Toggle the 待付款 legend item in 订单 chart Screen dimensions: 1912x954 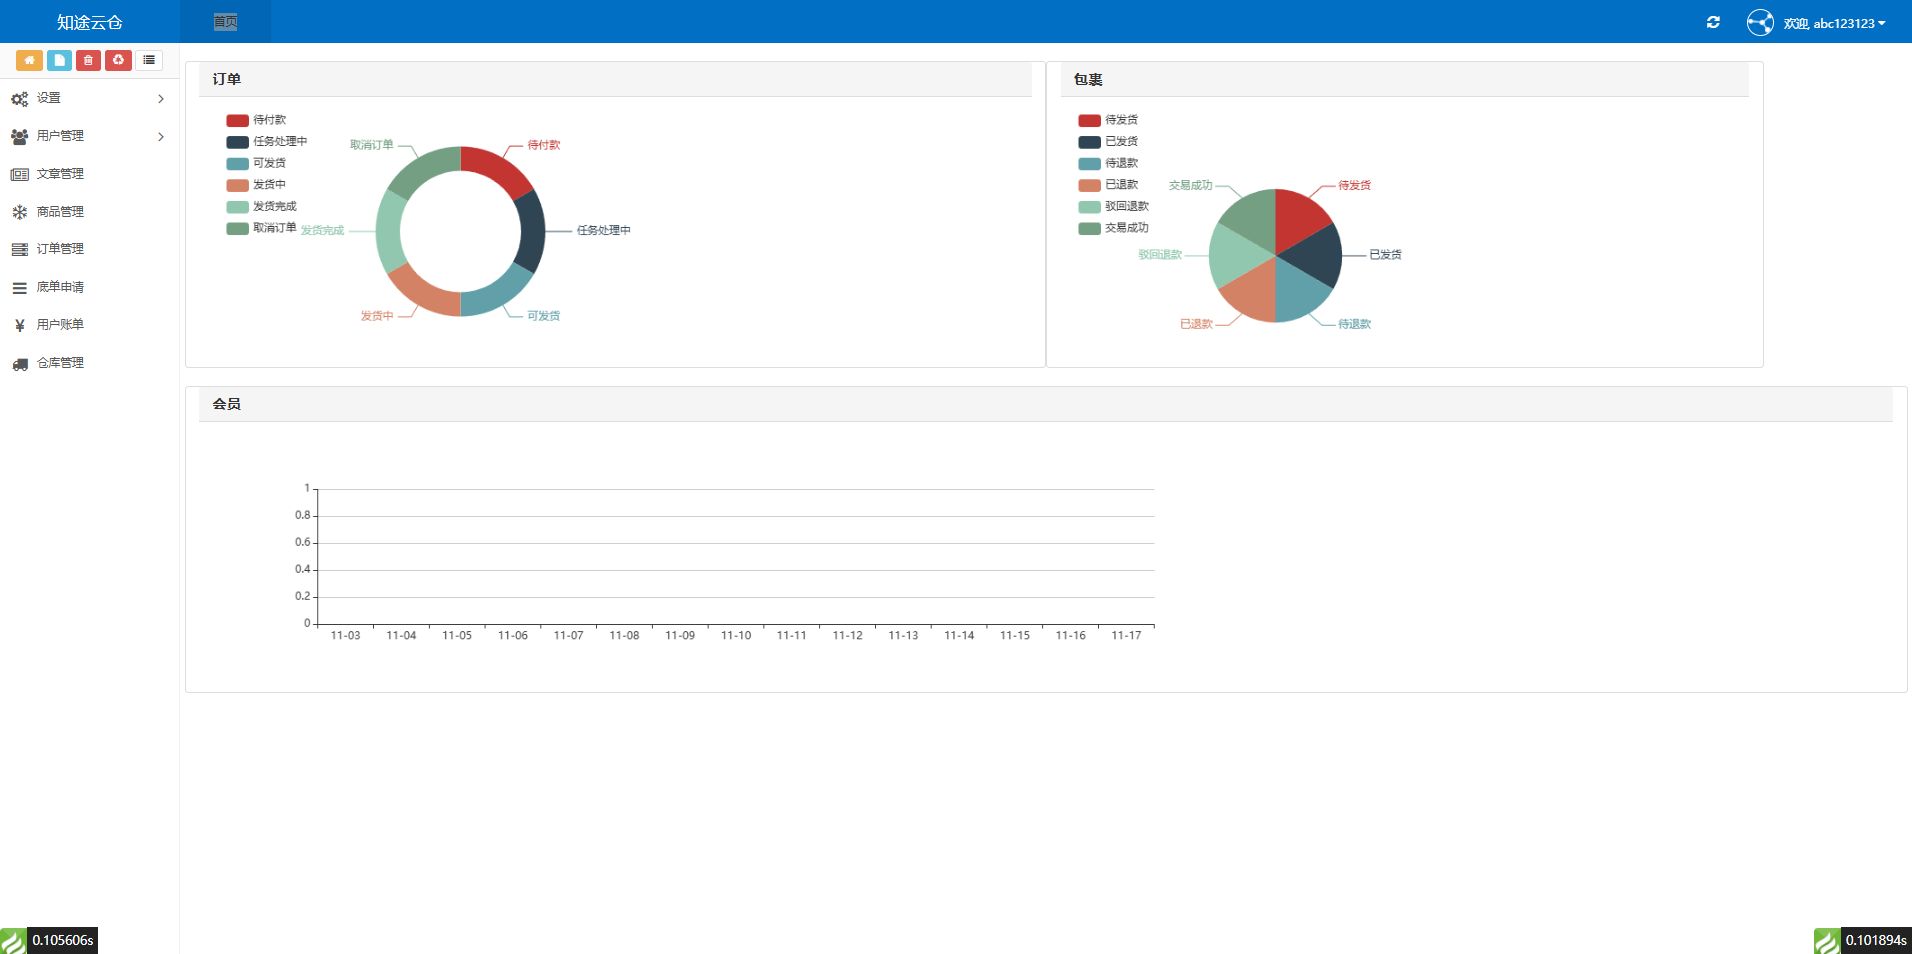point(256,120)
